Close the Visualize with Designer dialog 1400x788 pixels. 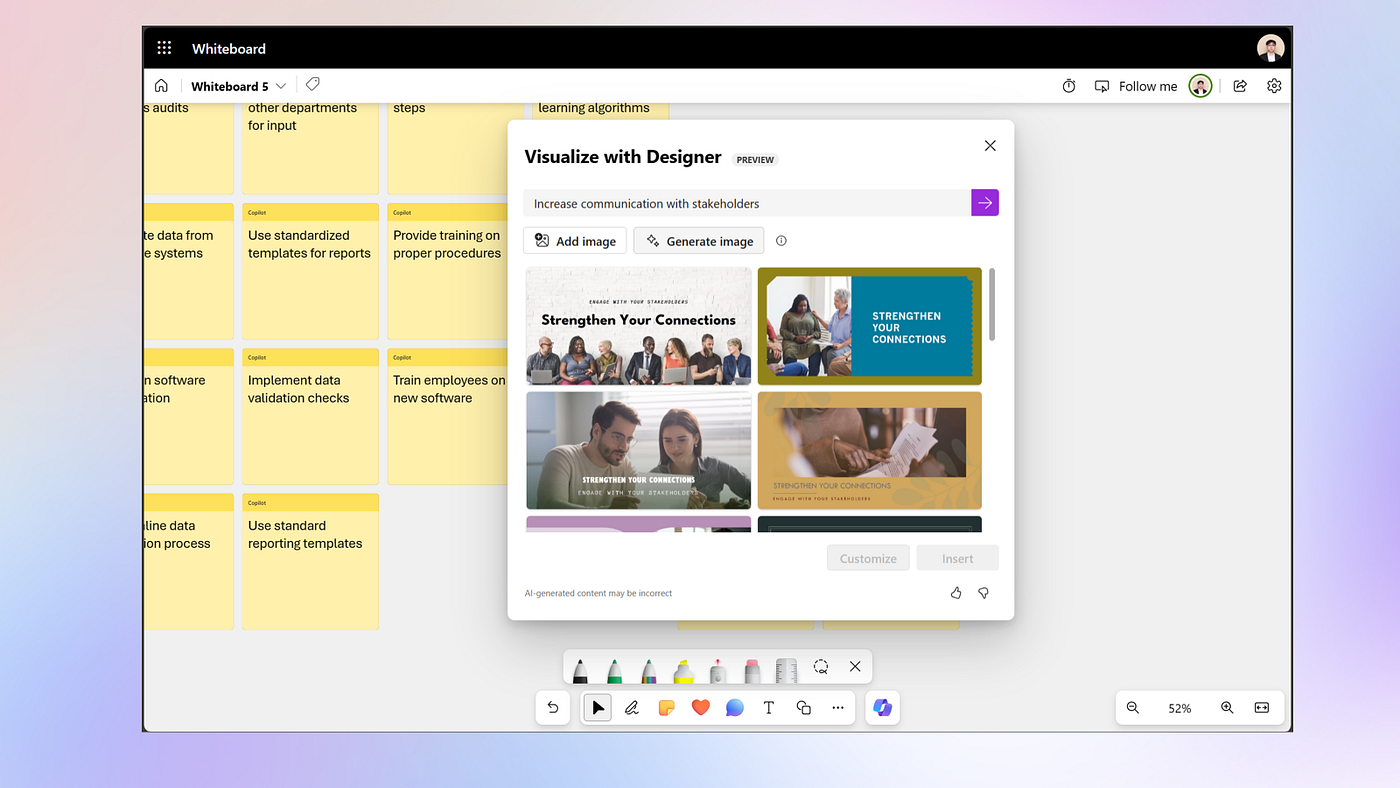(x=990, y=146)
